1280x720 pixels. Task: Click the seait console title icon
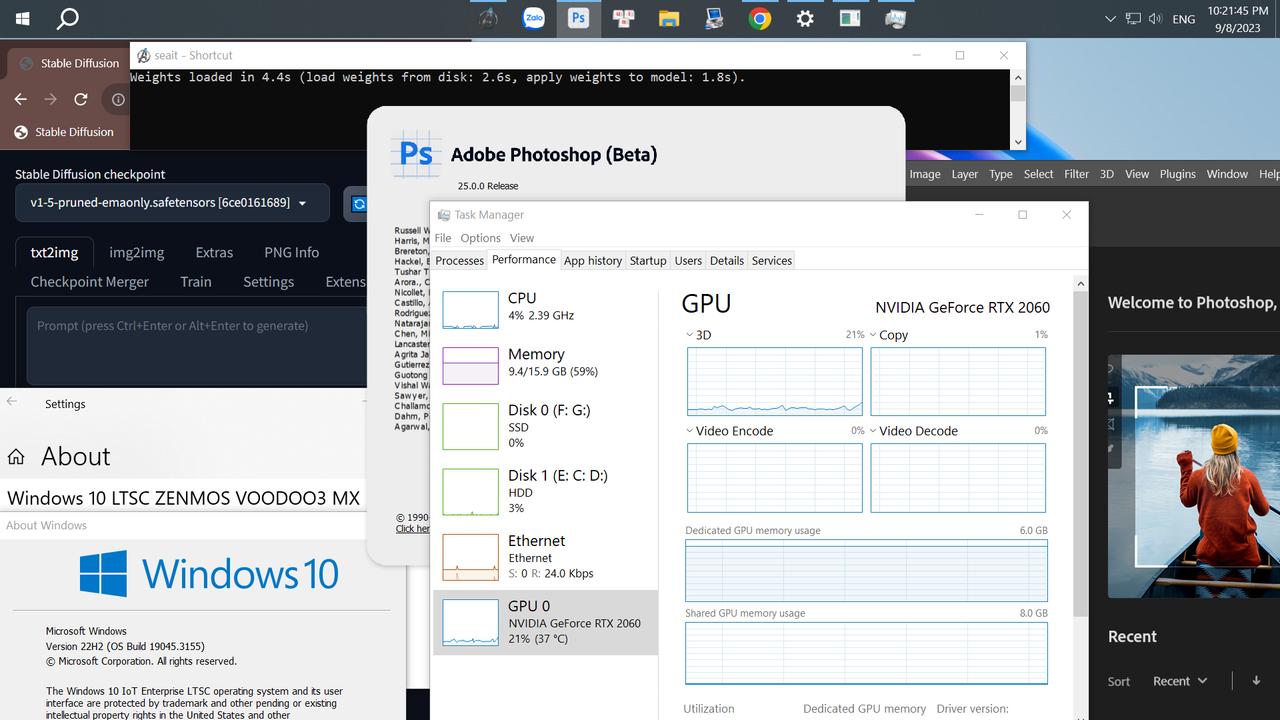(144, 56)
